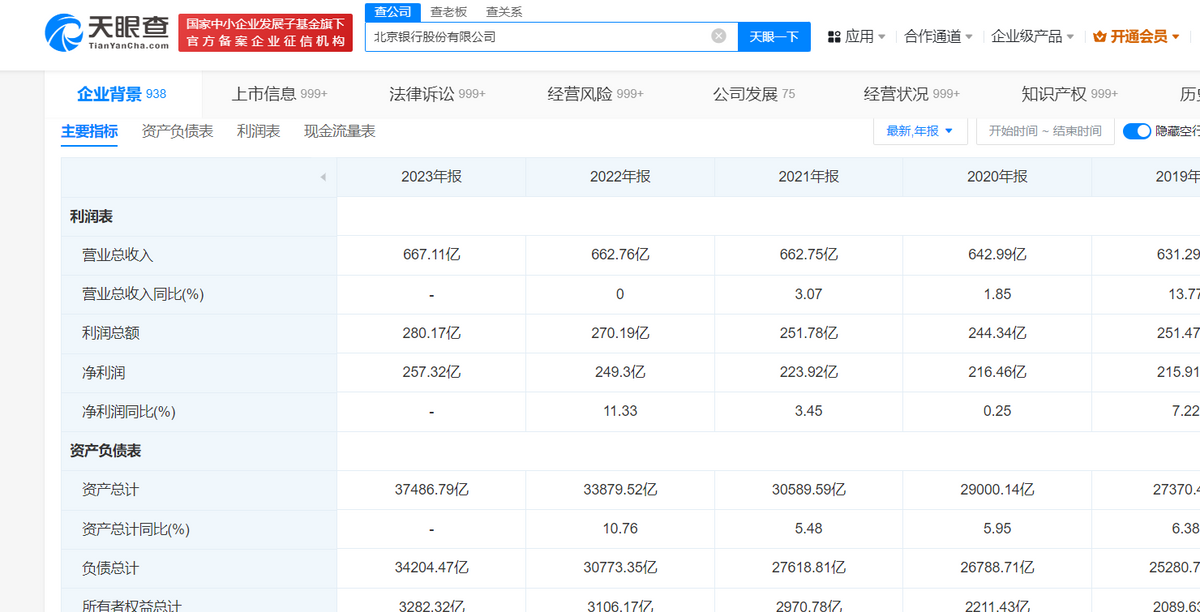Click the 利润总额 row label
Image resolution: width=1200 pixels, height=612 pixels.
[x=110, y=333]
